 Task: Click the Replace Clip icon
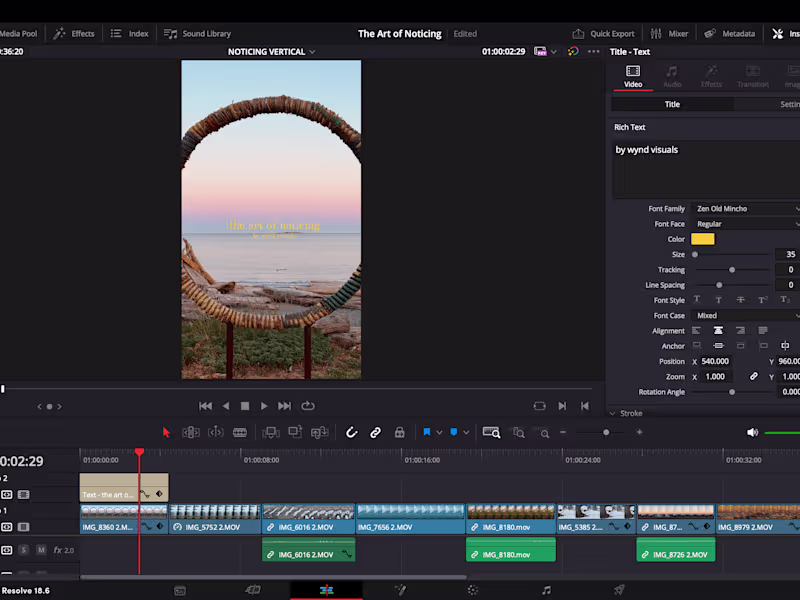coord(319,433)
